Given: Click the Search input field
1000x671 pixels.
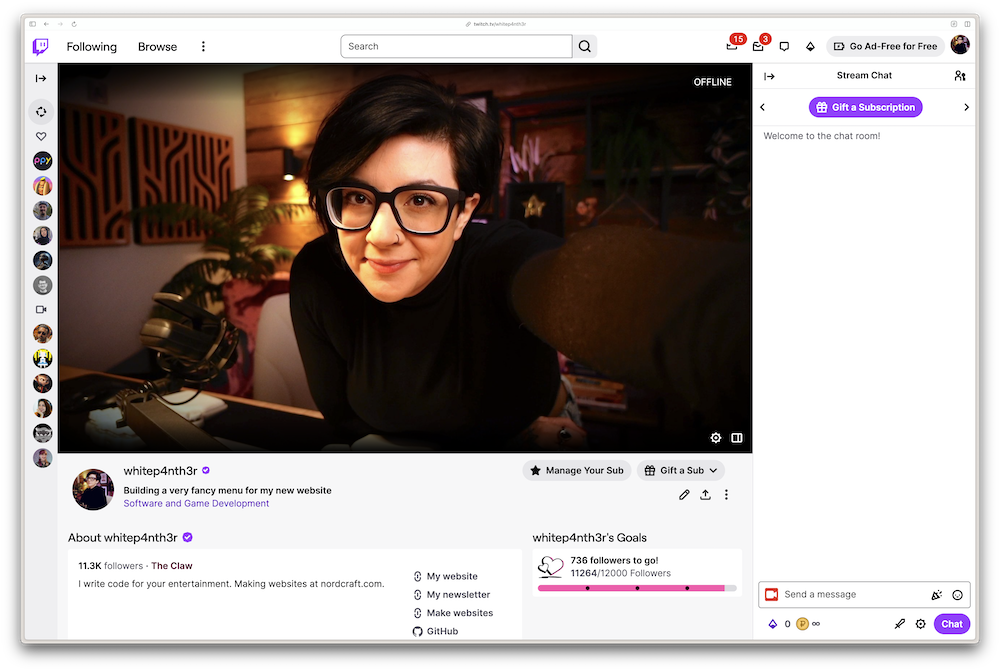Looking at the screenshot, I should click(456, 46).
